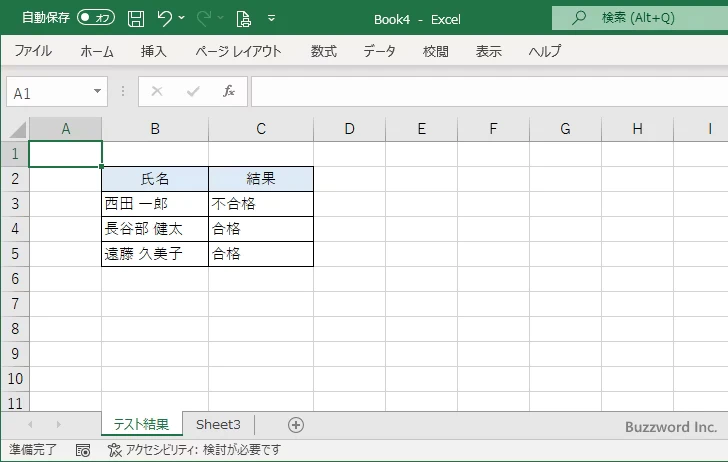
Task: Select row 2 header
Action: 15,179
